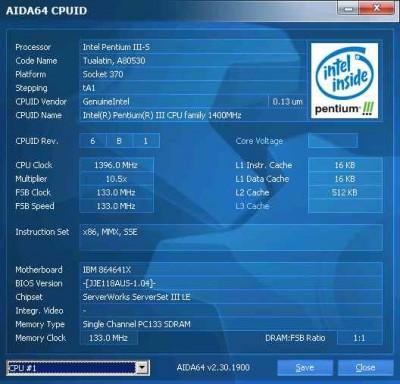Select the empty Core Voltage field
This screenshot has width=400, height=384.
pos(333,141)
